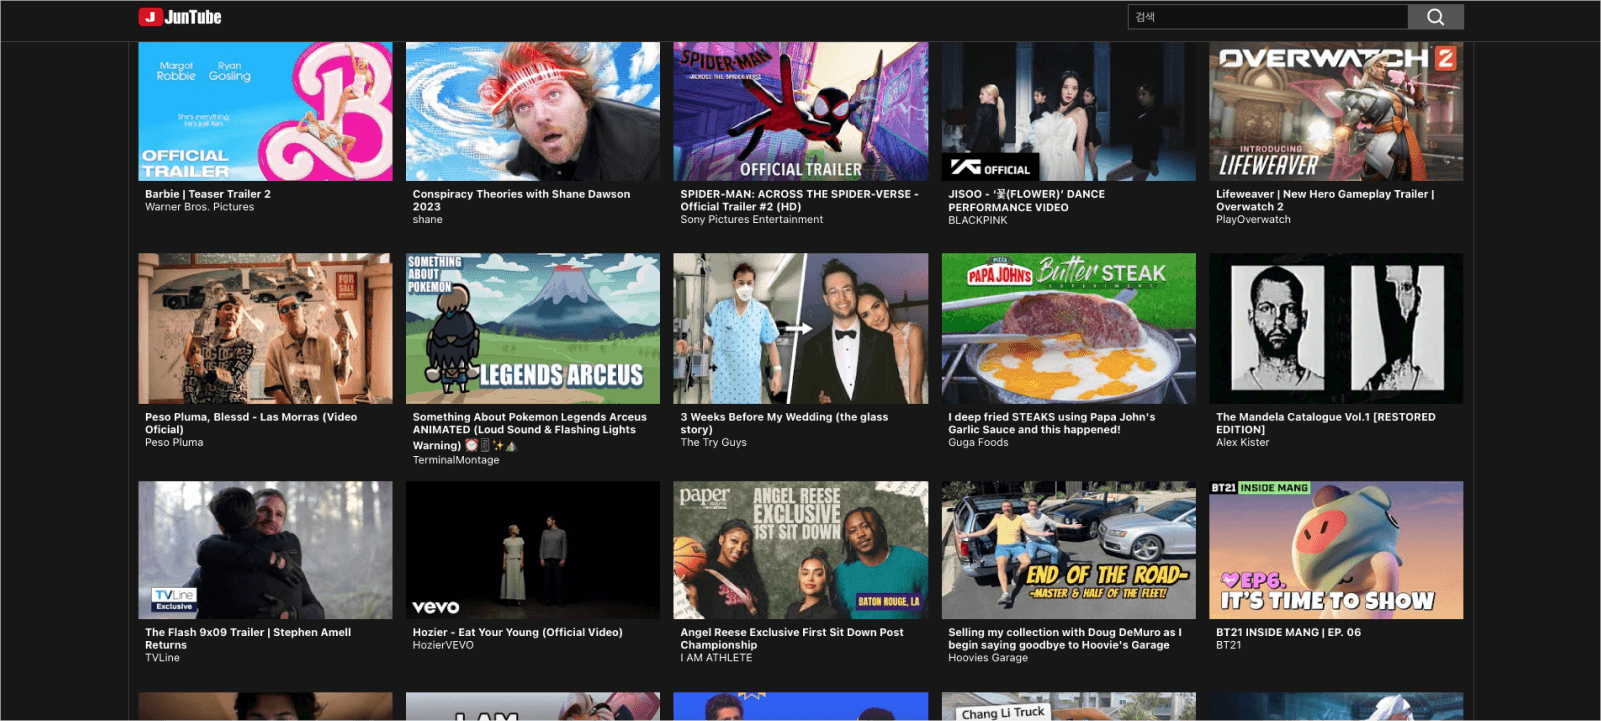Focus the search input field
1601x721 pixels.
1268,17
